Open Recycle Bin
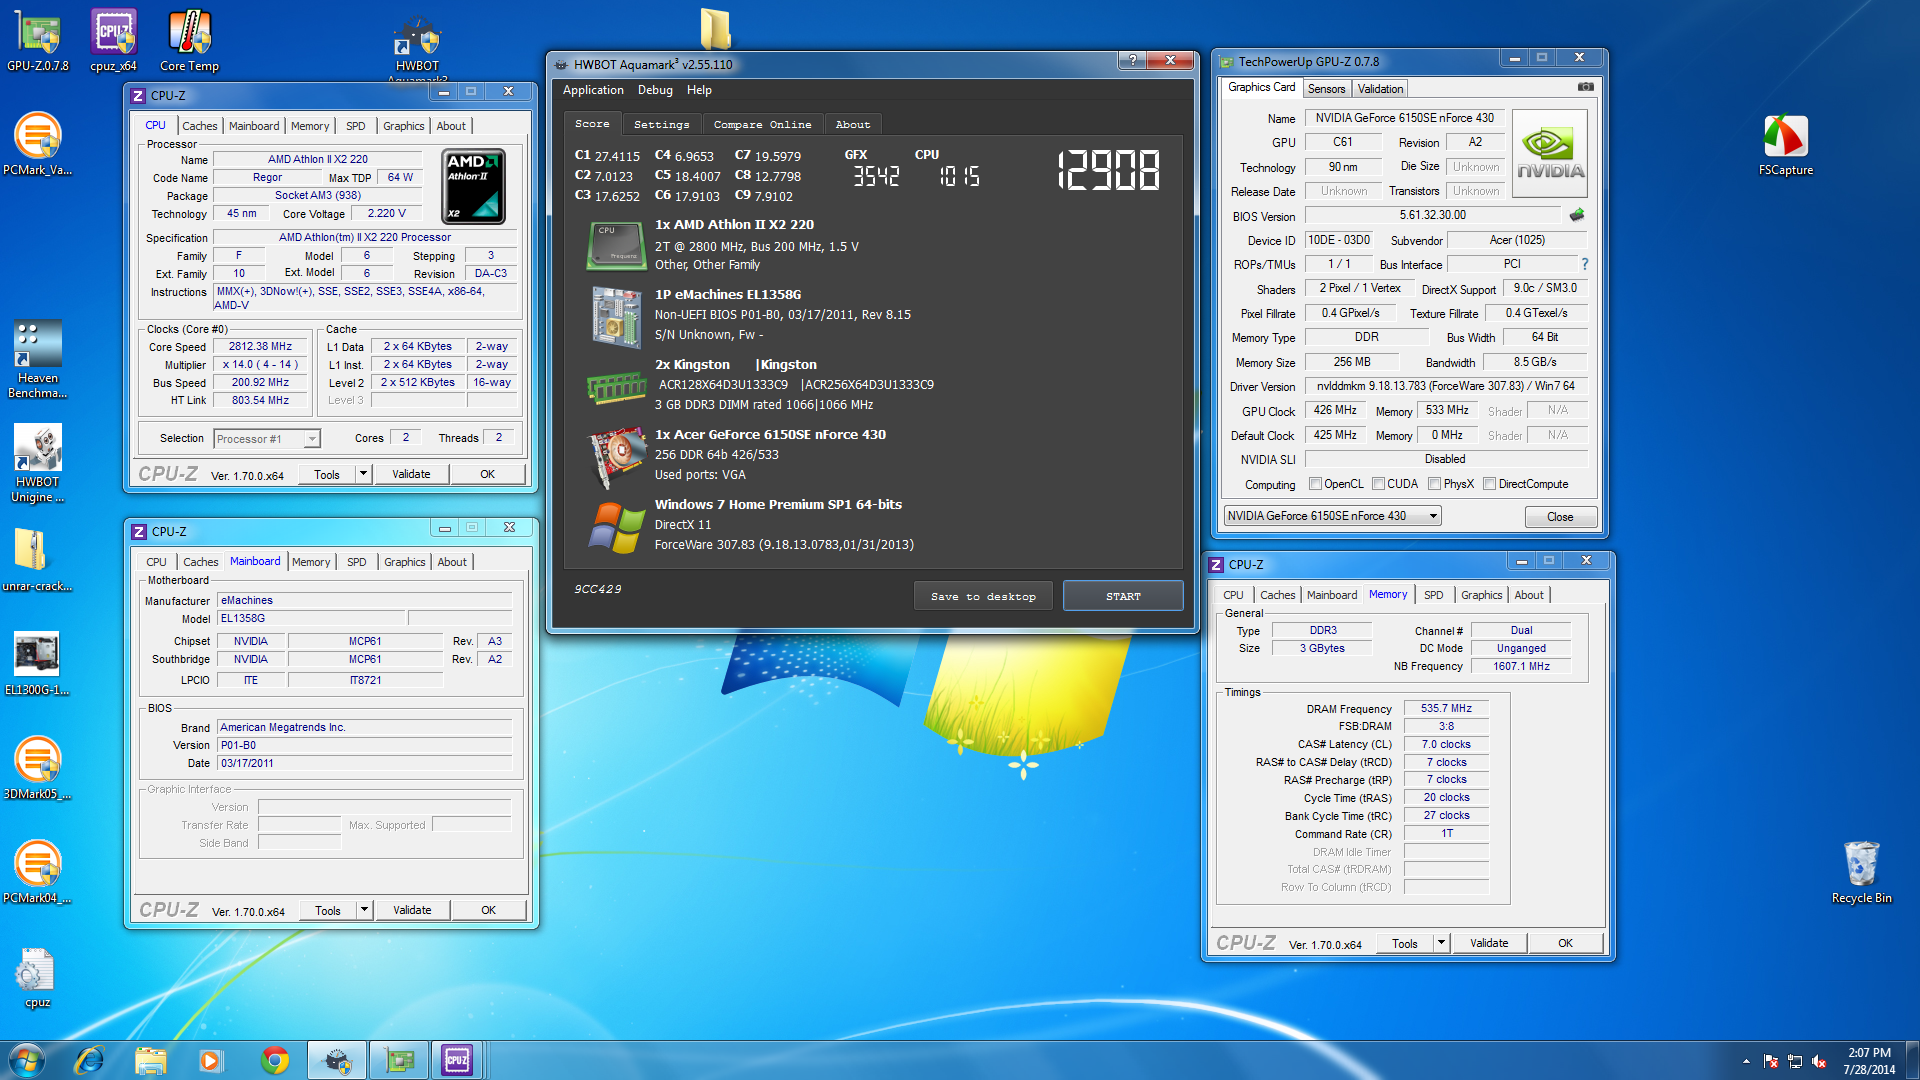 (1861, 872)
